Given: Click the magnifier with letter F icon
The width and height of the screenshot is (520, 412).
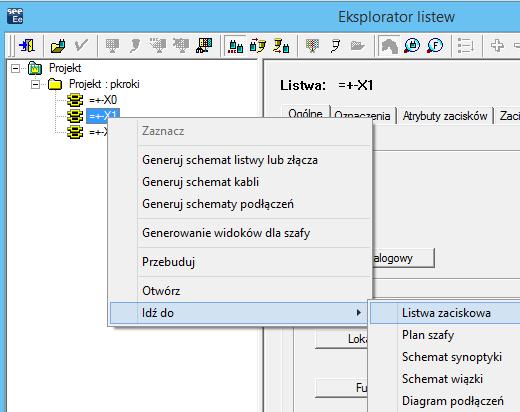Looking at the screenshot, I should [435, 46].
